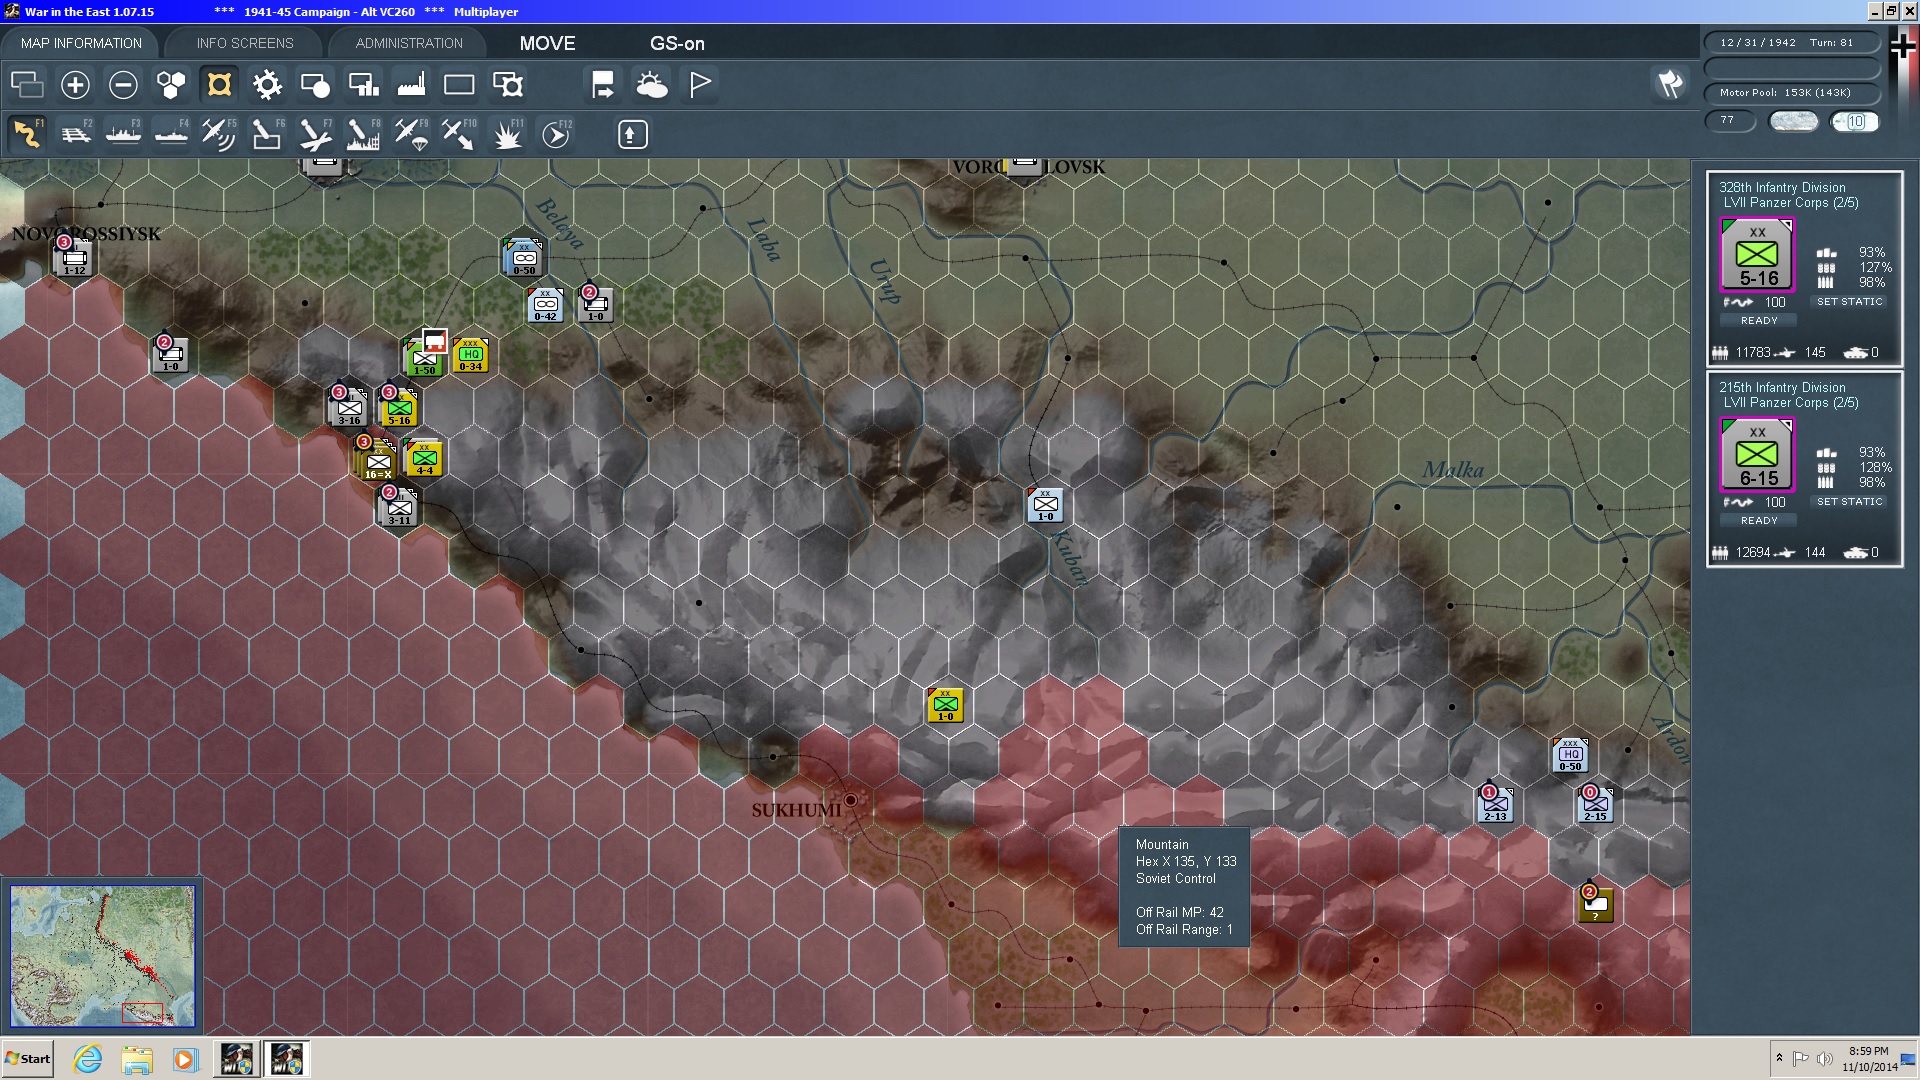The height and width of the screenshot is (1080, 1920).
Task: Select F6 bomb unit mode icon
Action: tap(267, 134)
